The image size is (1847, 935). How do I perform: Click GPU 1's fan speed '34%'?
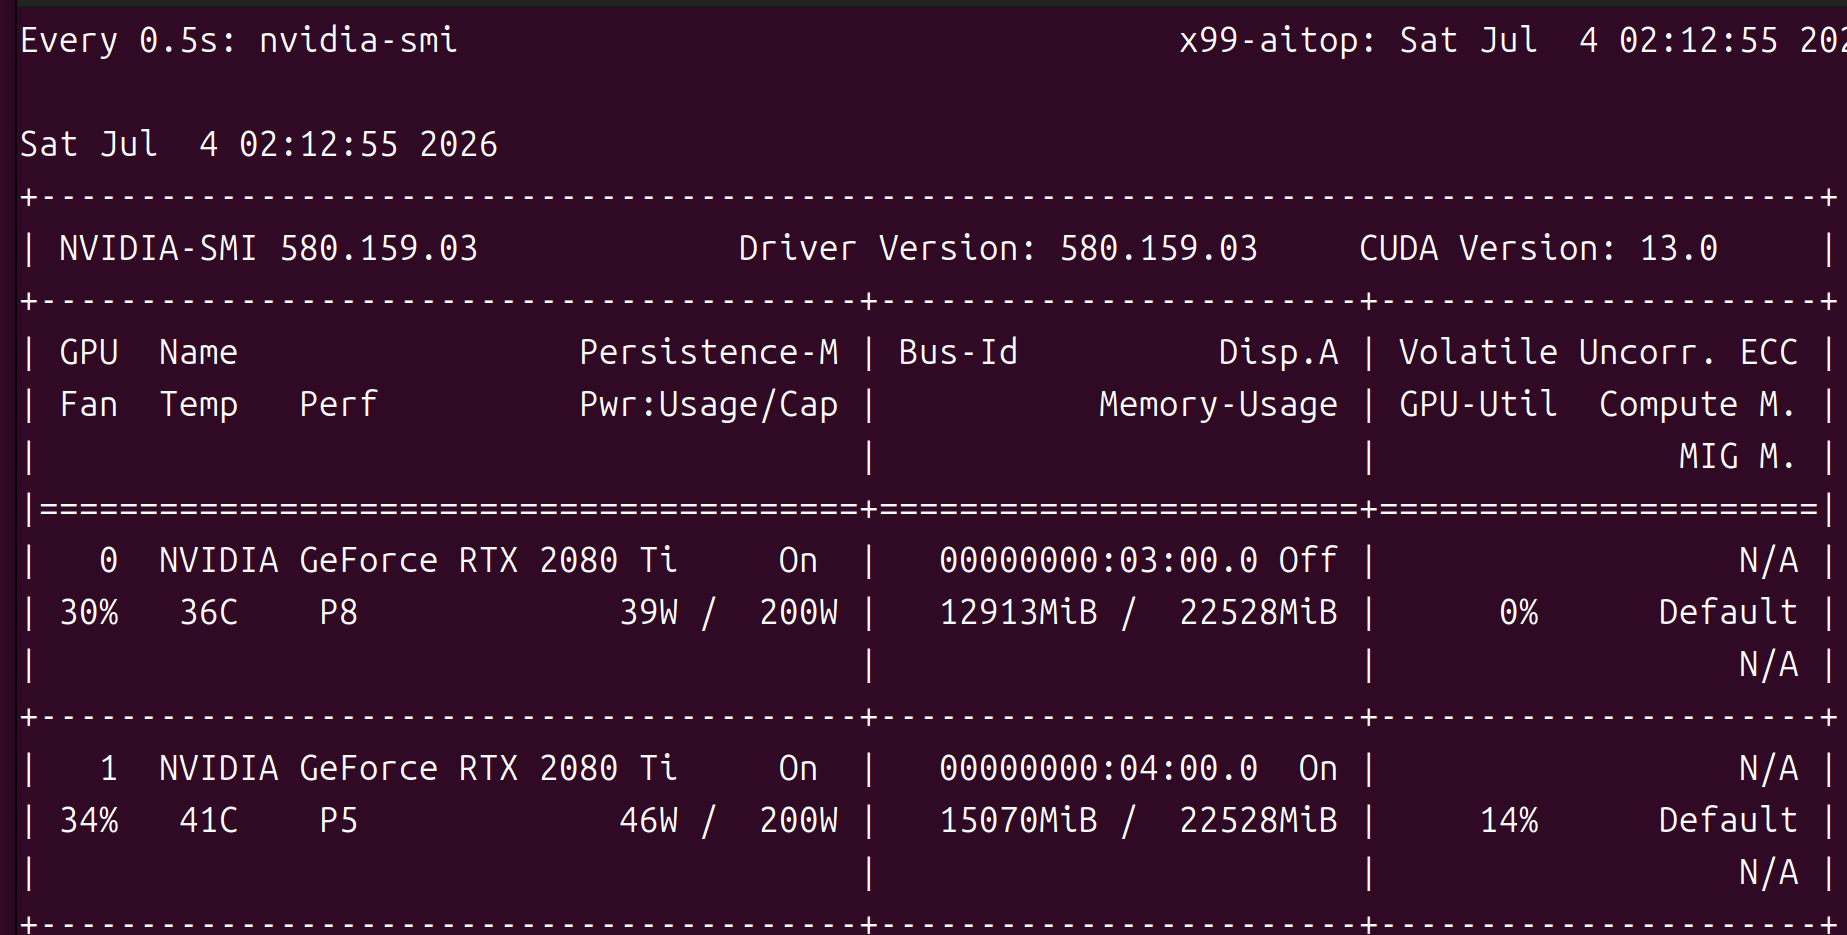(89, 820)
